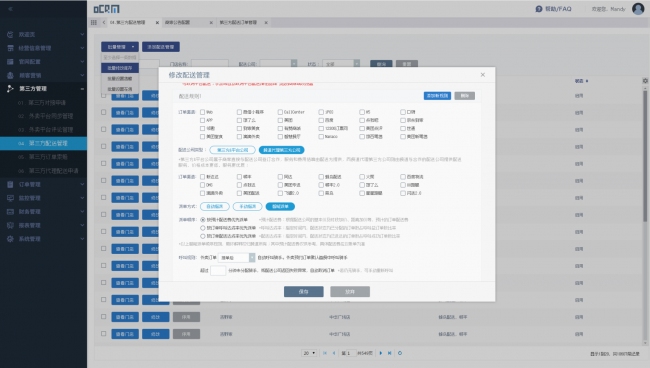Click the refresh icon in pagination bar

point(400,353)
